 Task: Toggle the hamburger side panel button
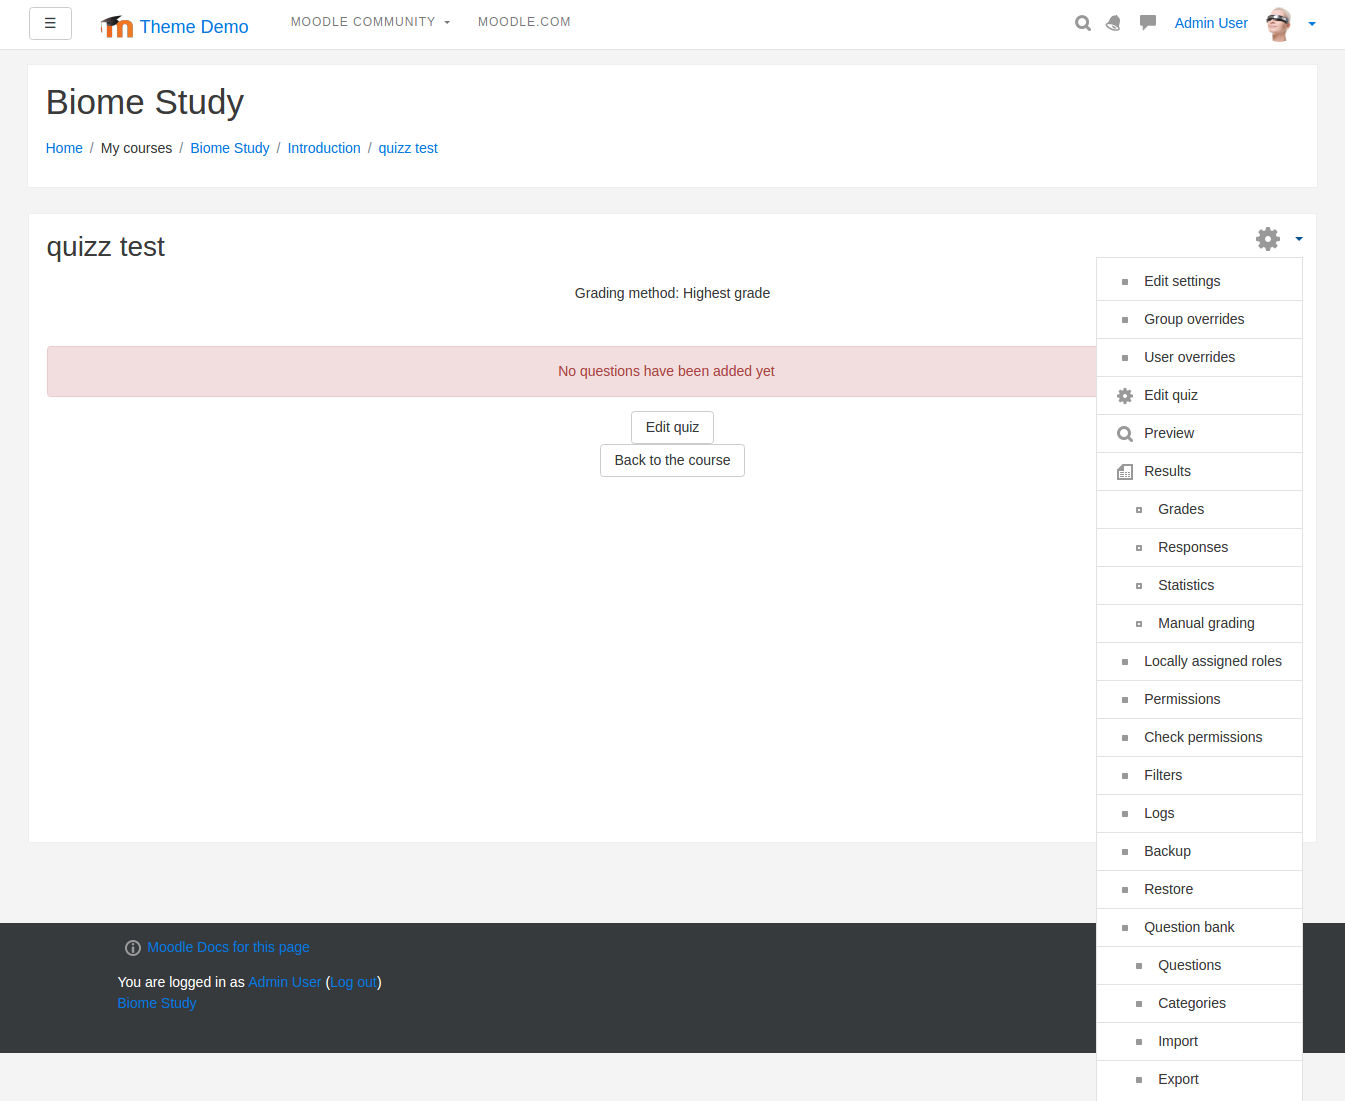[x=50, y=23]
